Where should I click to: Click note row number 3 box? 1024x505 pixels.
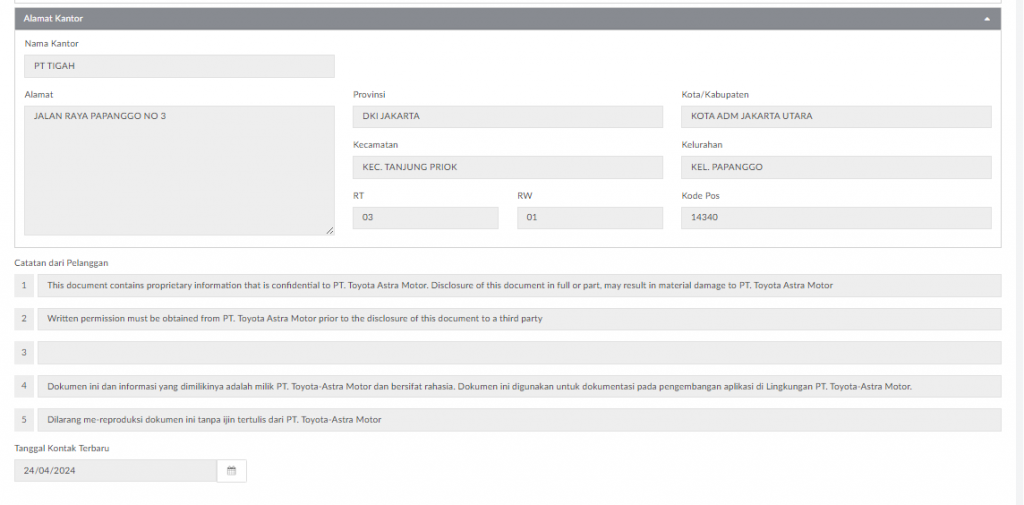(24, 353)
